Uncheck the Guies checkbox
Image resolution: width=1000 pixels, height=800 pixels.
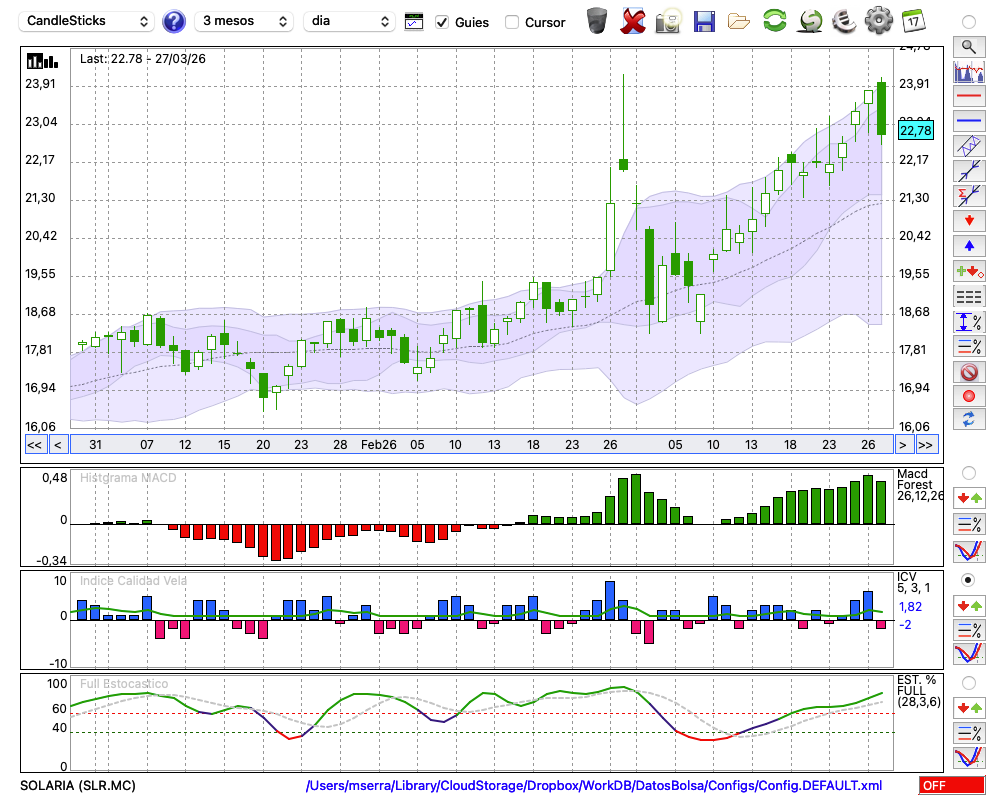(x=442, y=22)
